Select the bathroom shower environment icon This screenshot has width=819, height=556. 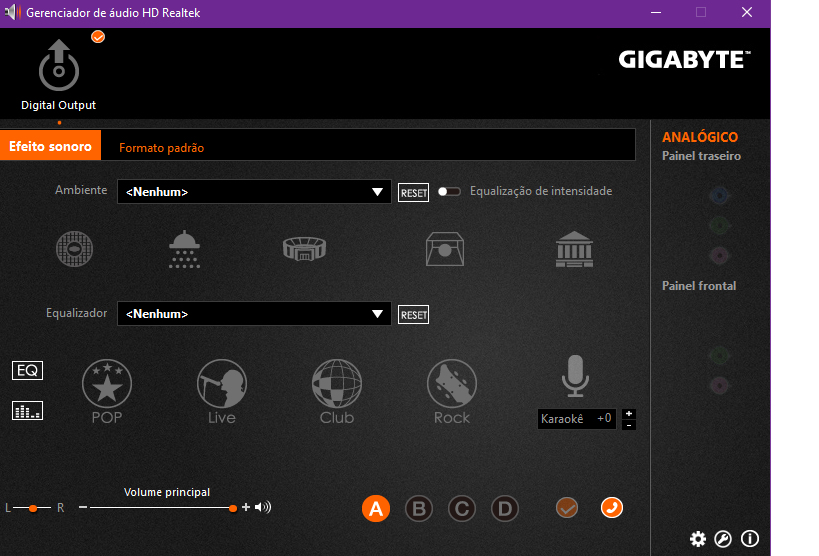point(184,249)
